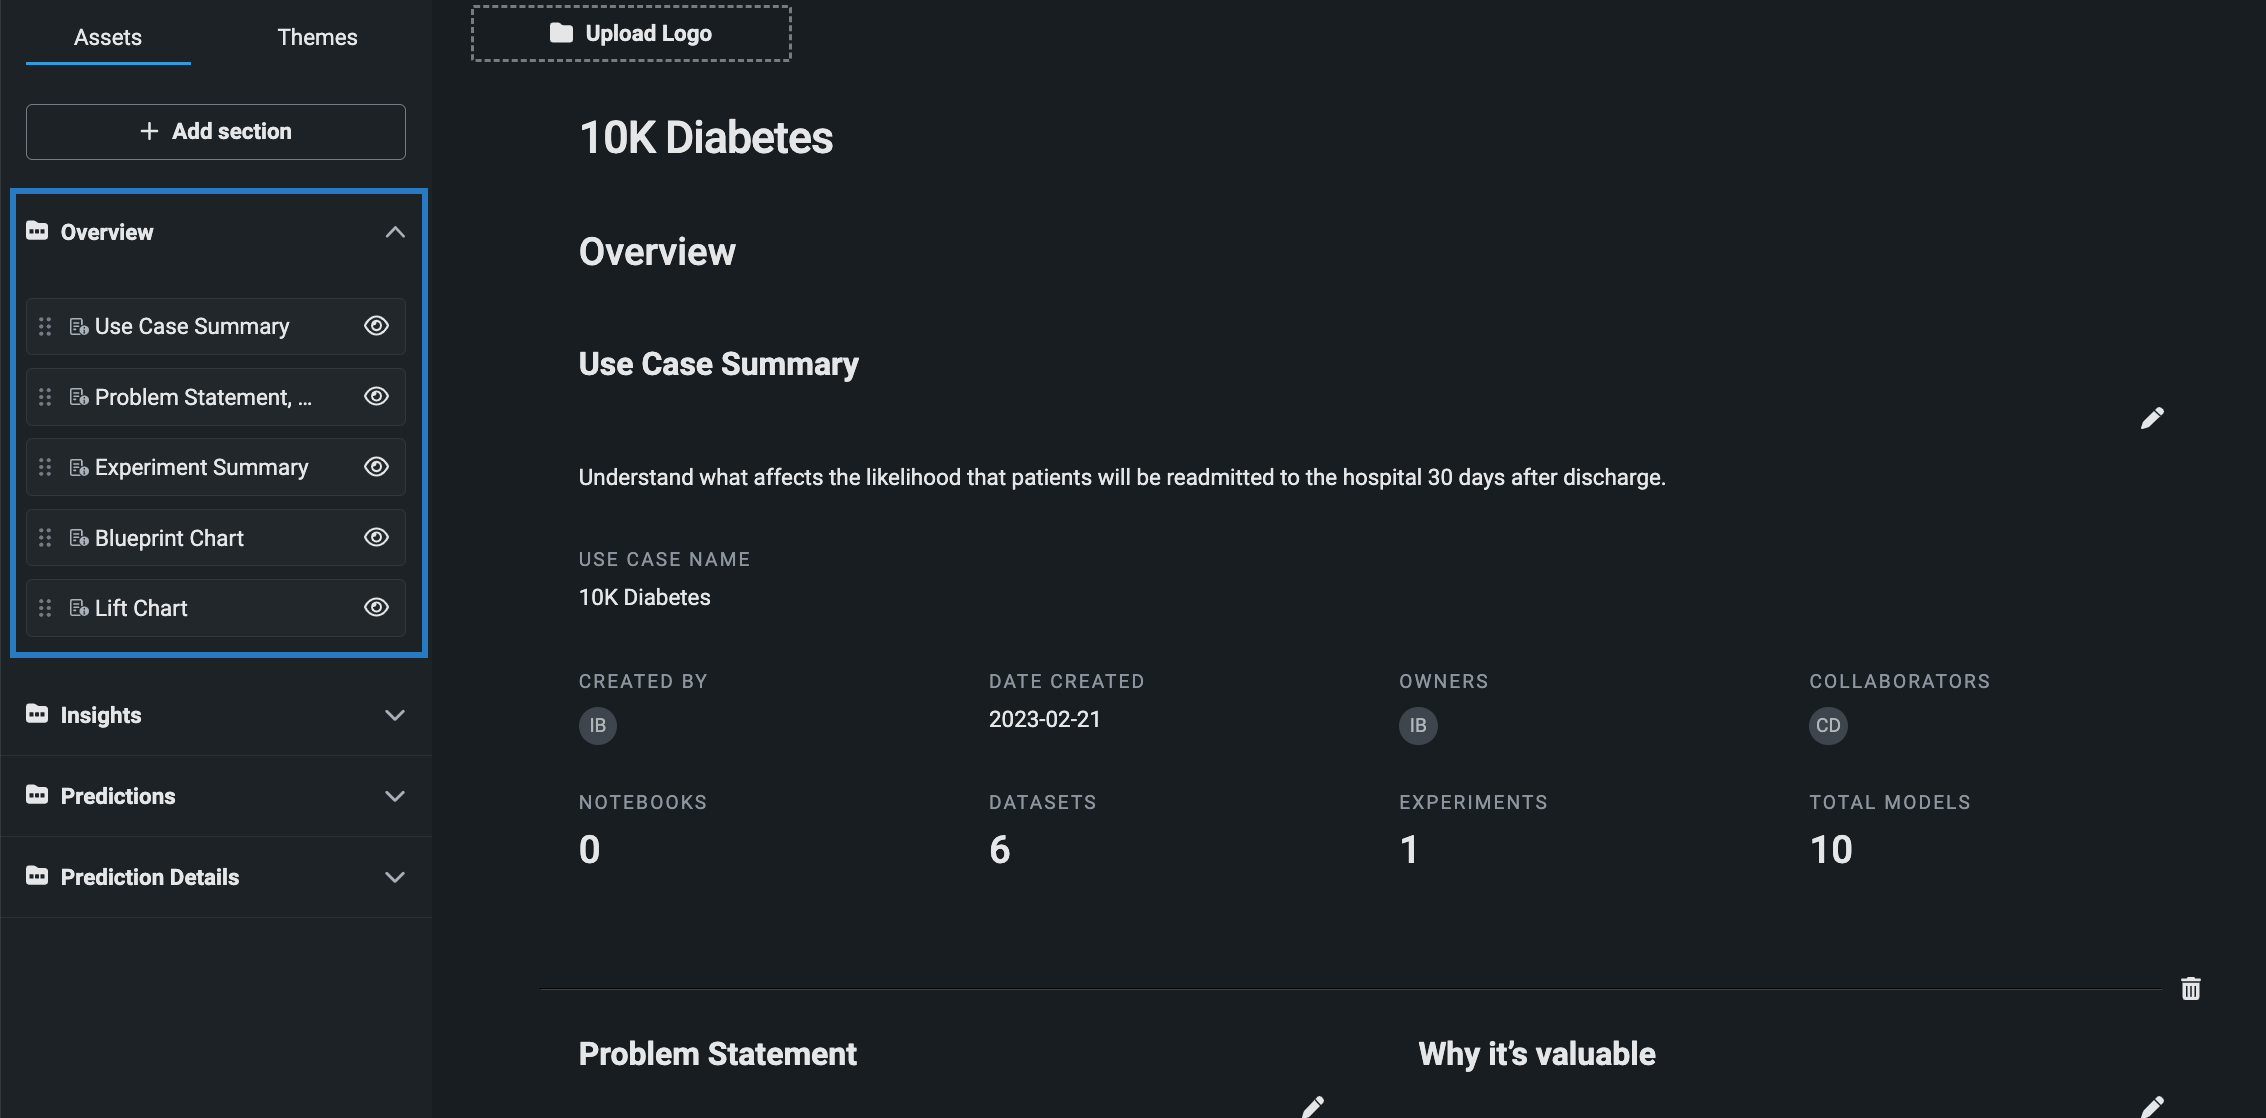The image size is (2266, 1118).
Task: Click the CD collaborator avatar
Action: pyautogui.click(x=1828, y=726)
